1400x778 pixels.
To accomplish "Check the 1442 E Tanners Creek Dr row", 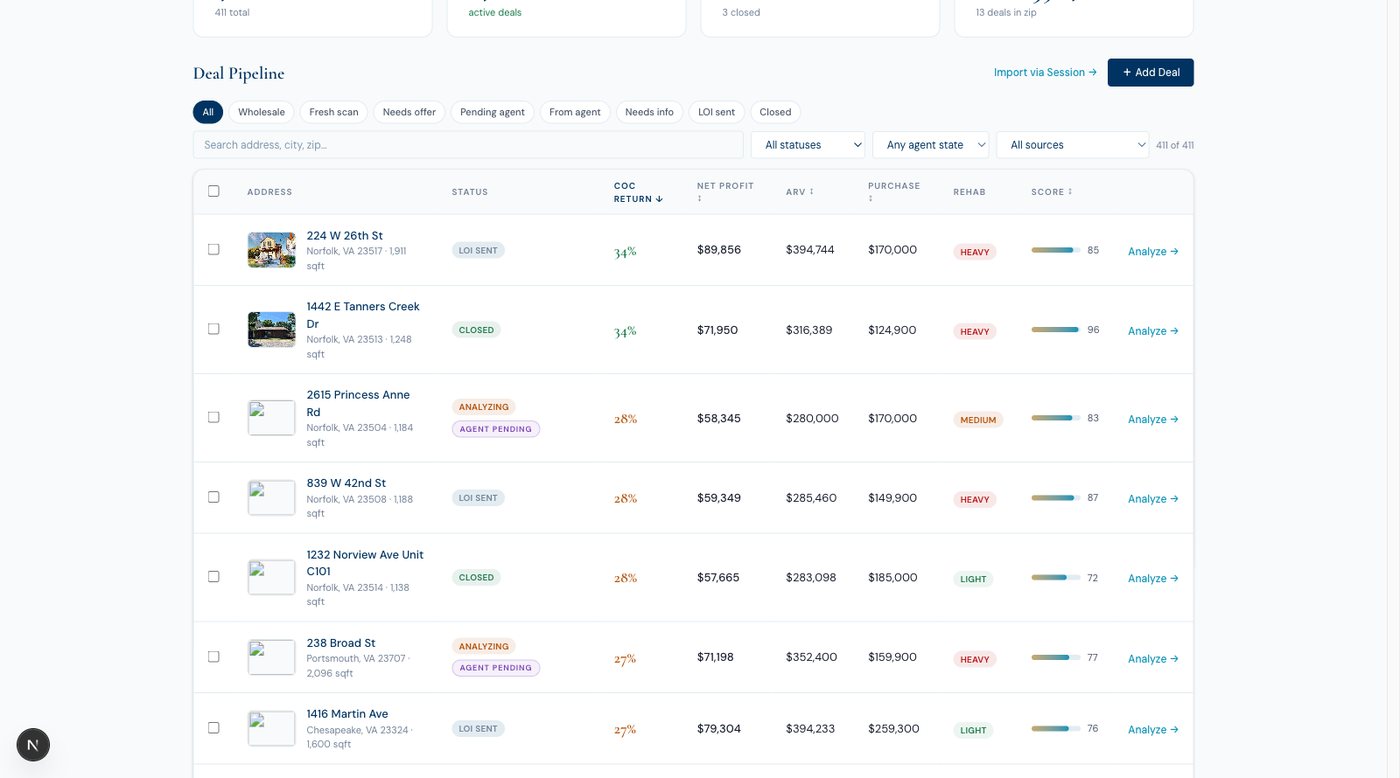I will pos(213,329).
